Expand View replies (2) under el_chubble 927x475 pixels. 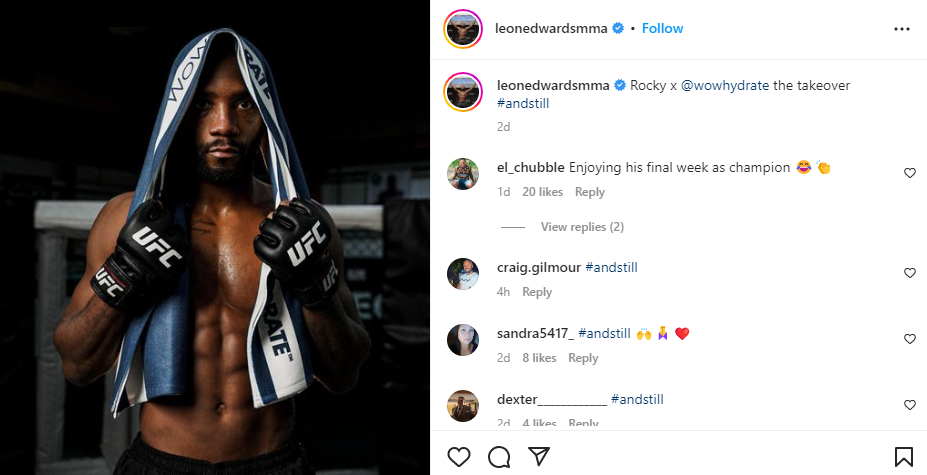pos(581,227)
